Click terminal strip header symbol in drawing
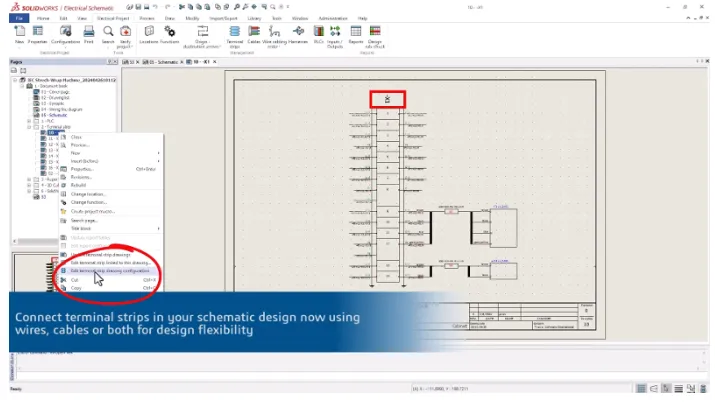 click(388, 99)
